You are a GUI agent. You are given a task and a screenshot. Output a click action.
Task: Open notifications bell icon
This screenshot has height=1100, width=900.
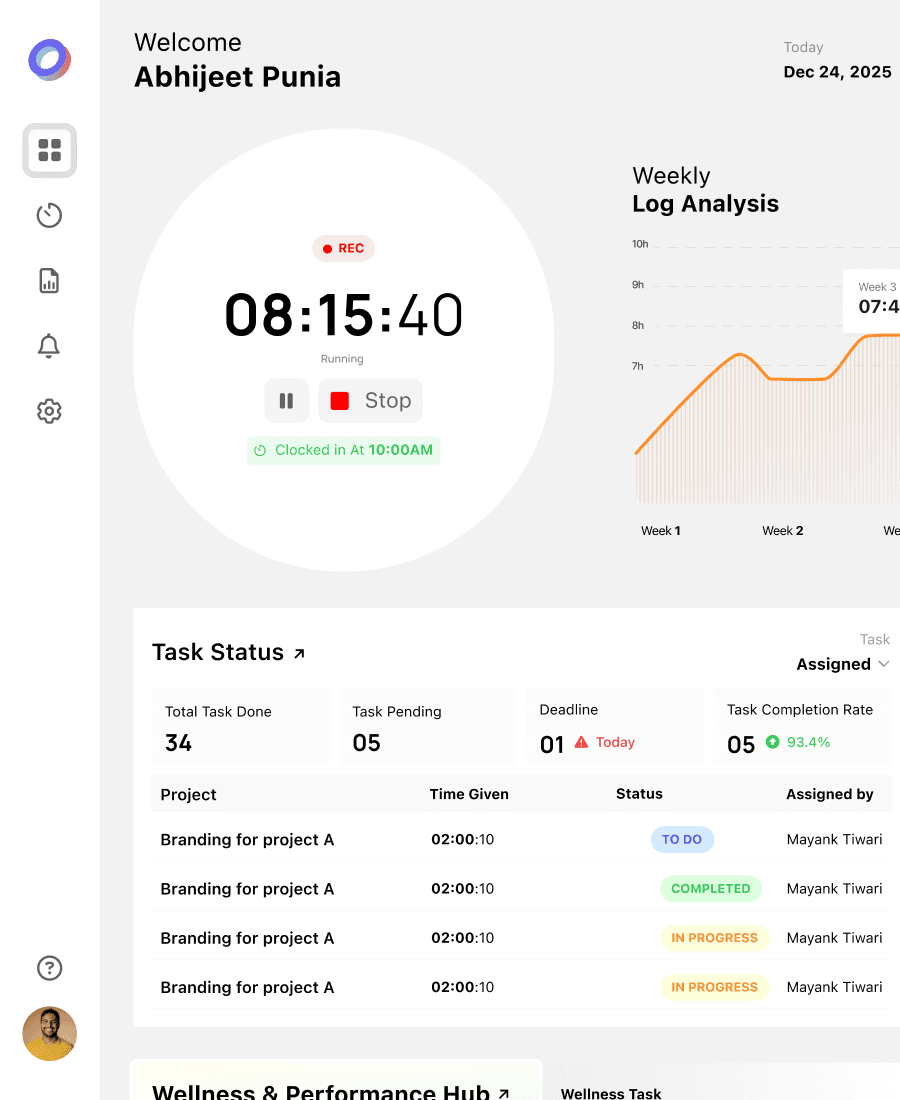pyautogui.click(x=49, y=346)
